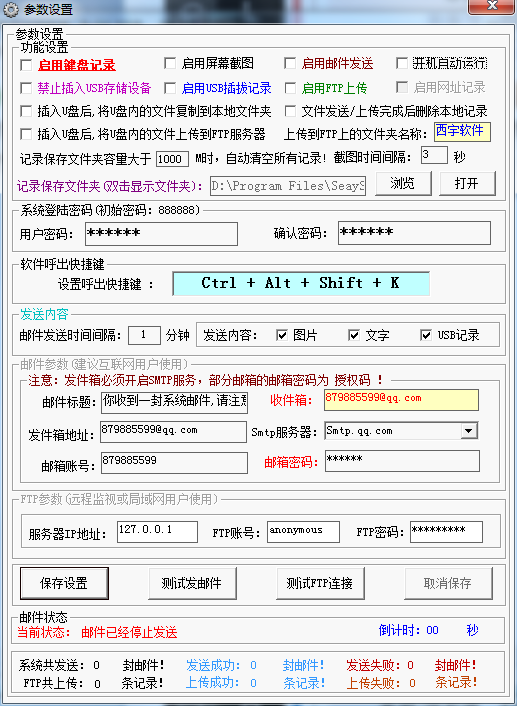Click the FTP账号 field with anonymous

click(x=303, y=532)
